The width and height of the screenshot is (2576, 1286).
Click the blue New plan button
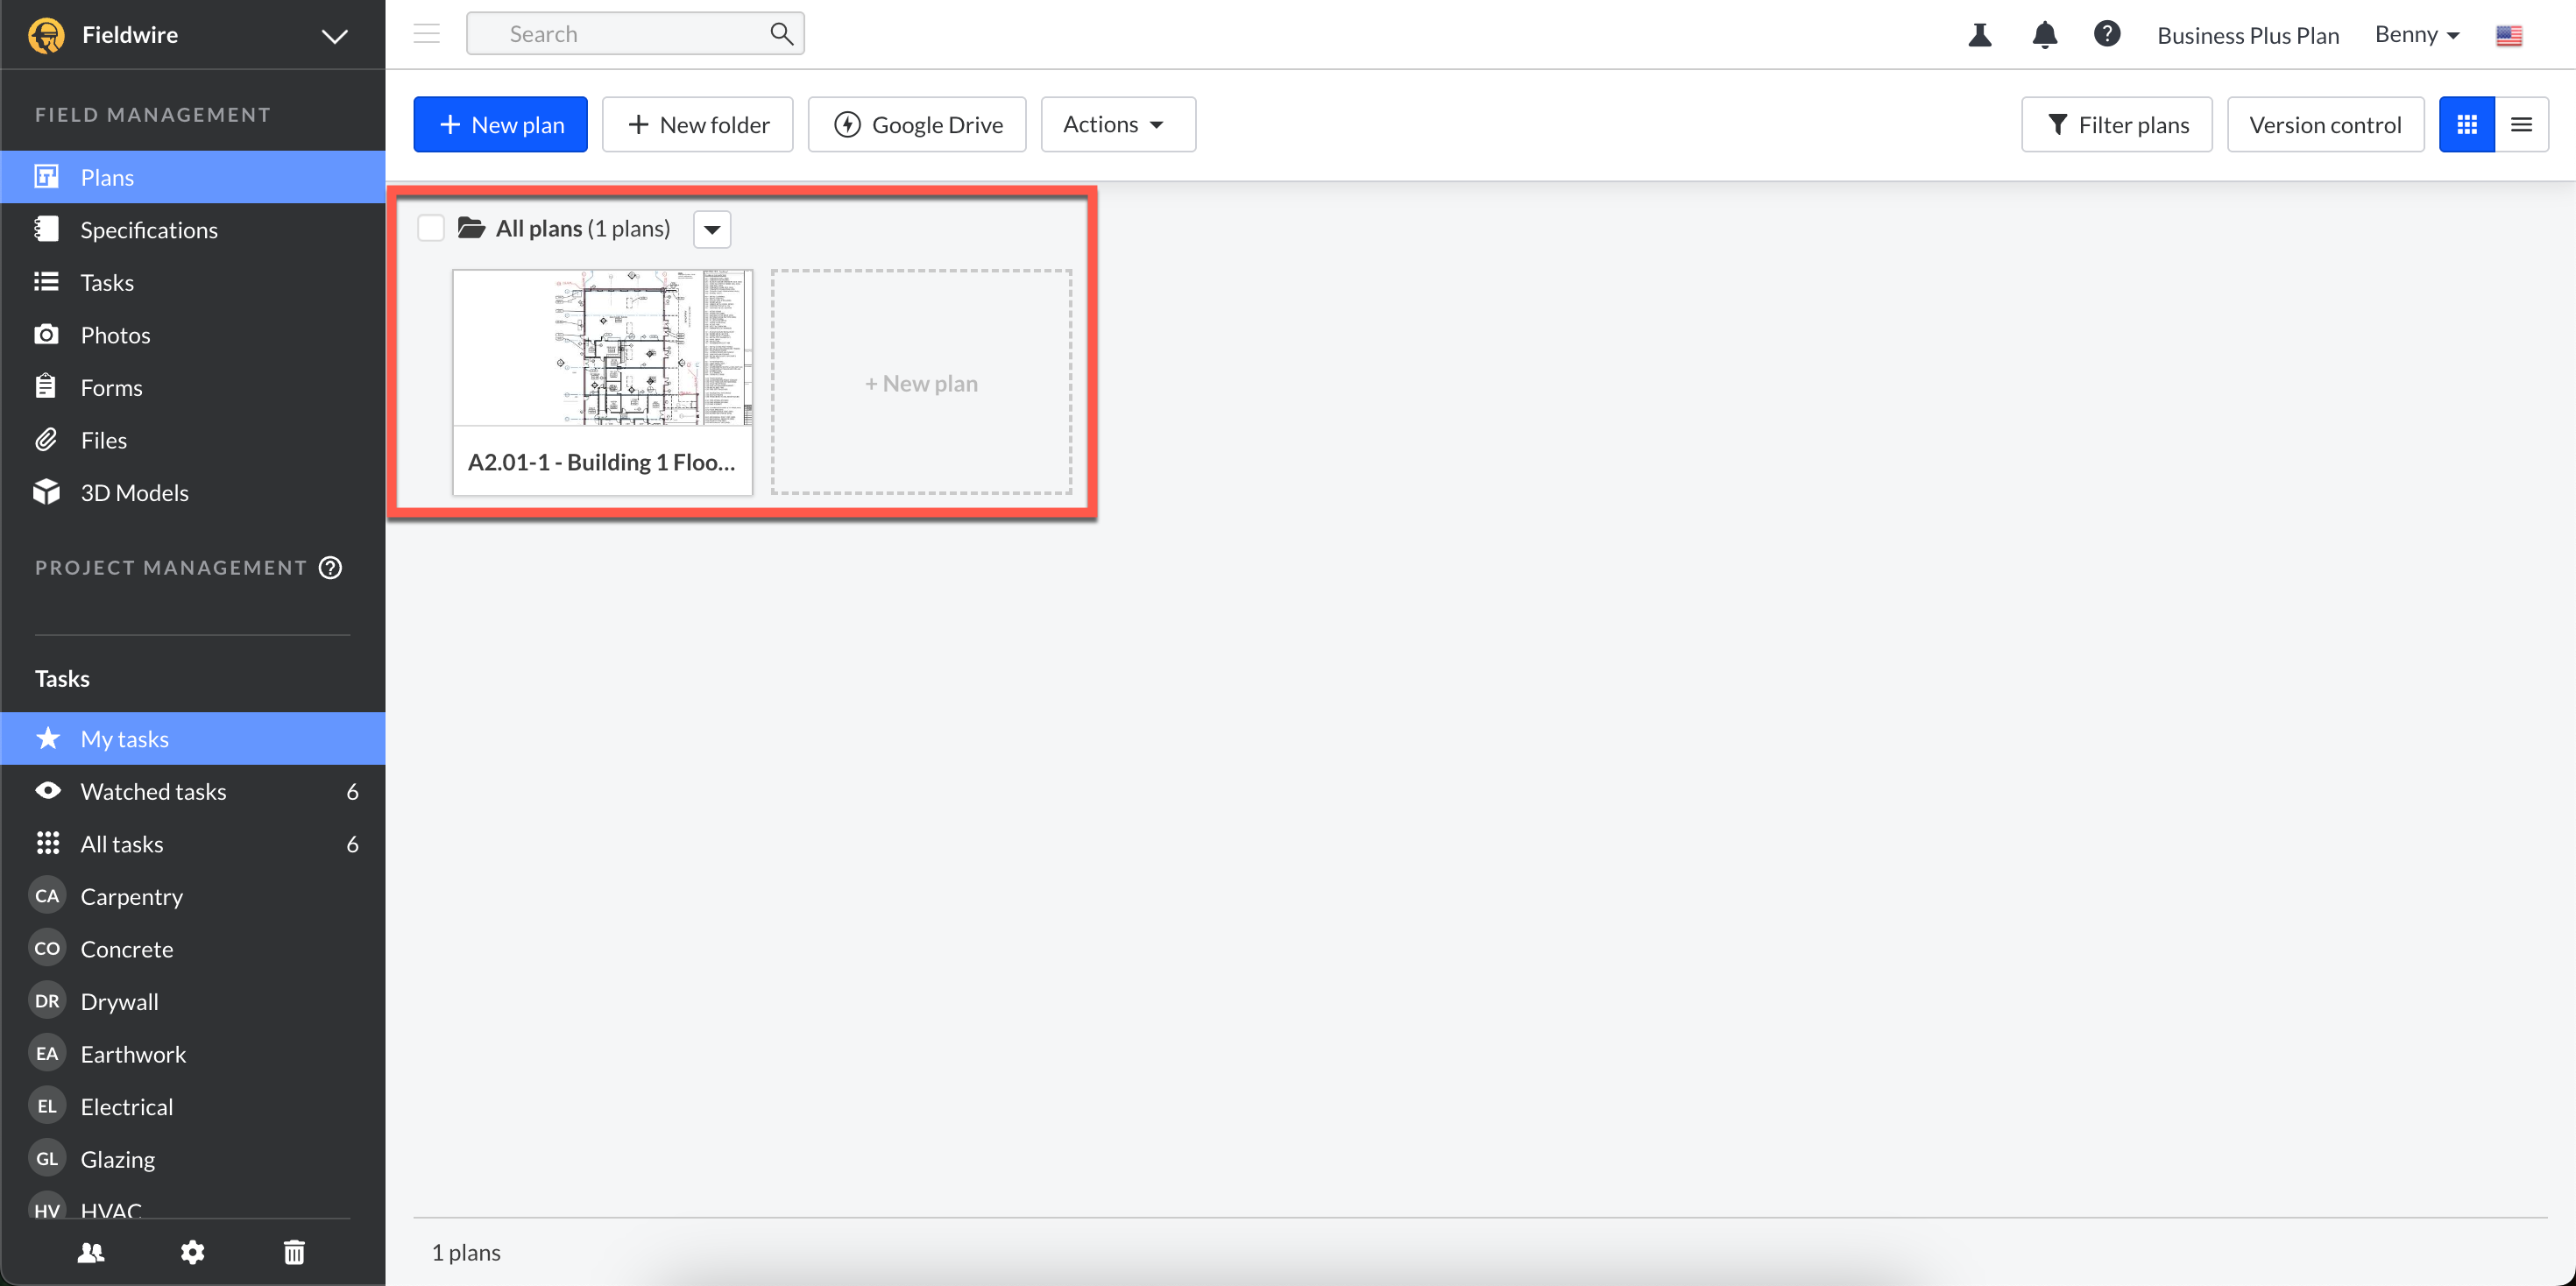point(500,125)
